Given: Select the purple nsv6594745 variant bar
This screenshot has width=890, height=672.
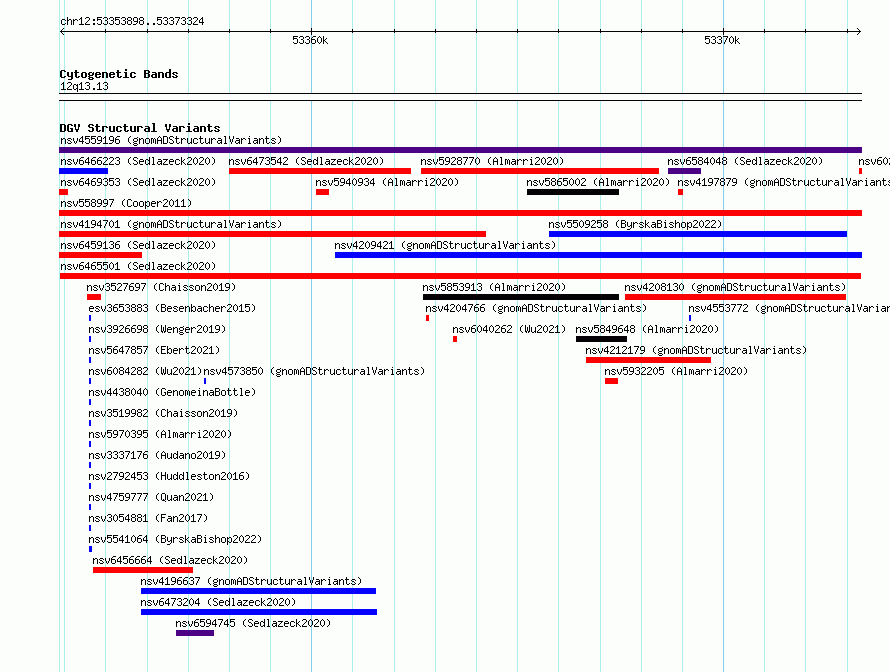Looking at the screenshot, I should click(195, 633).
